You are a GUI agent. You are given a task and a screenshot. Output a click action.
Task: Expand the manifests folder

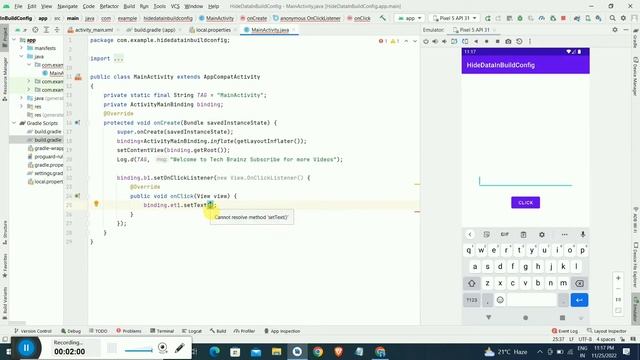(x=22, y=48)
